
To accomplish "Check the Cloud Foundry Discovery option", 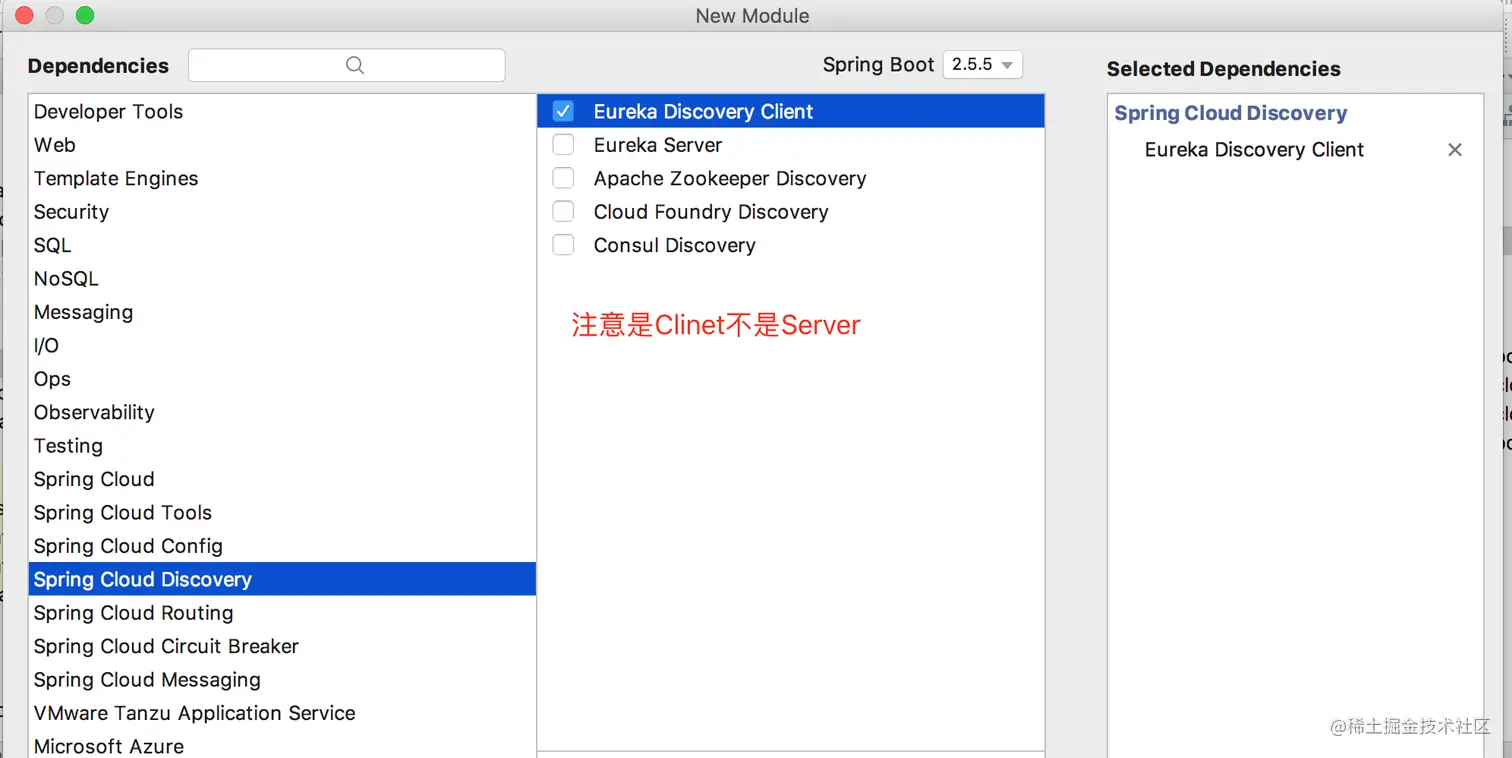I will coord(563,212).
